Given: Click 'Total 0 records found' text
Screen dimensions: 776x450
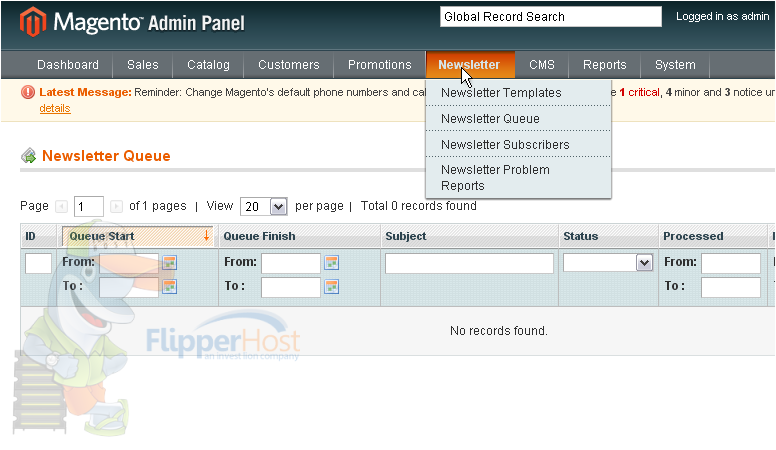Looking at the screenshot, I should click(x=419, y=206).
